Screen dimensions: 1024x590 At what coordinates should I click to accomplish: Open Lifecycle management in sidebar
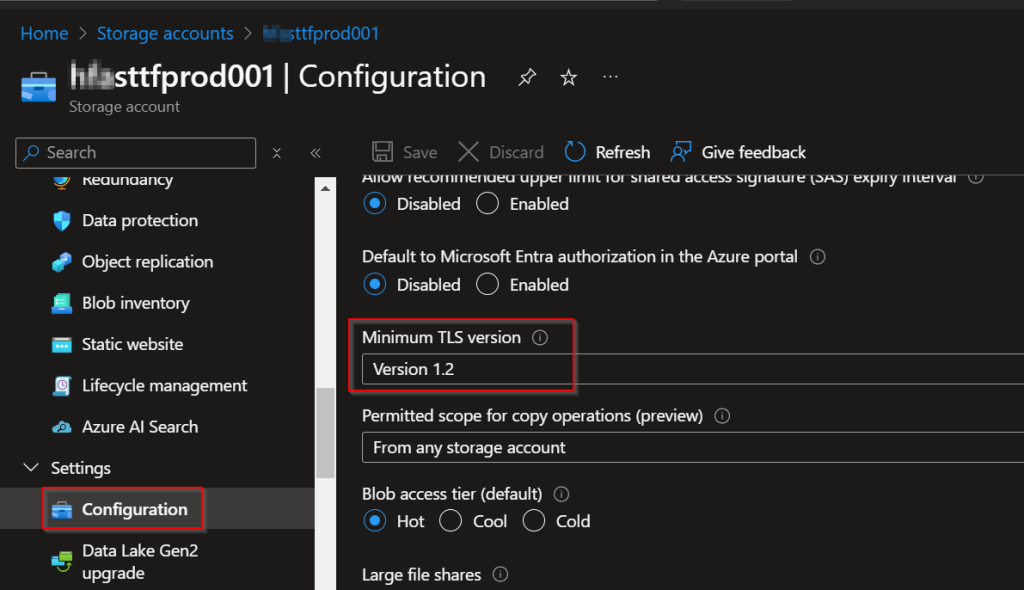tap(165, 386)
